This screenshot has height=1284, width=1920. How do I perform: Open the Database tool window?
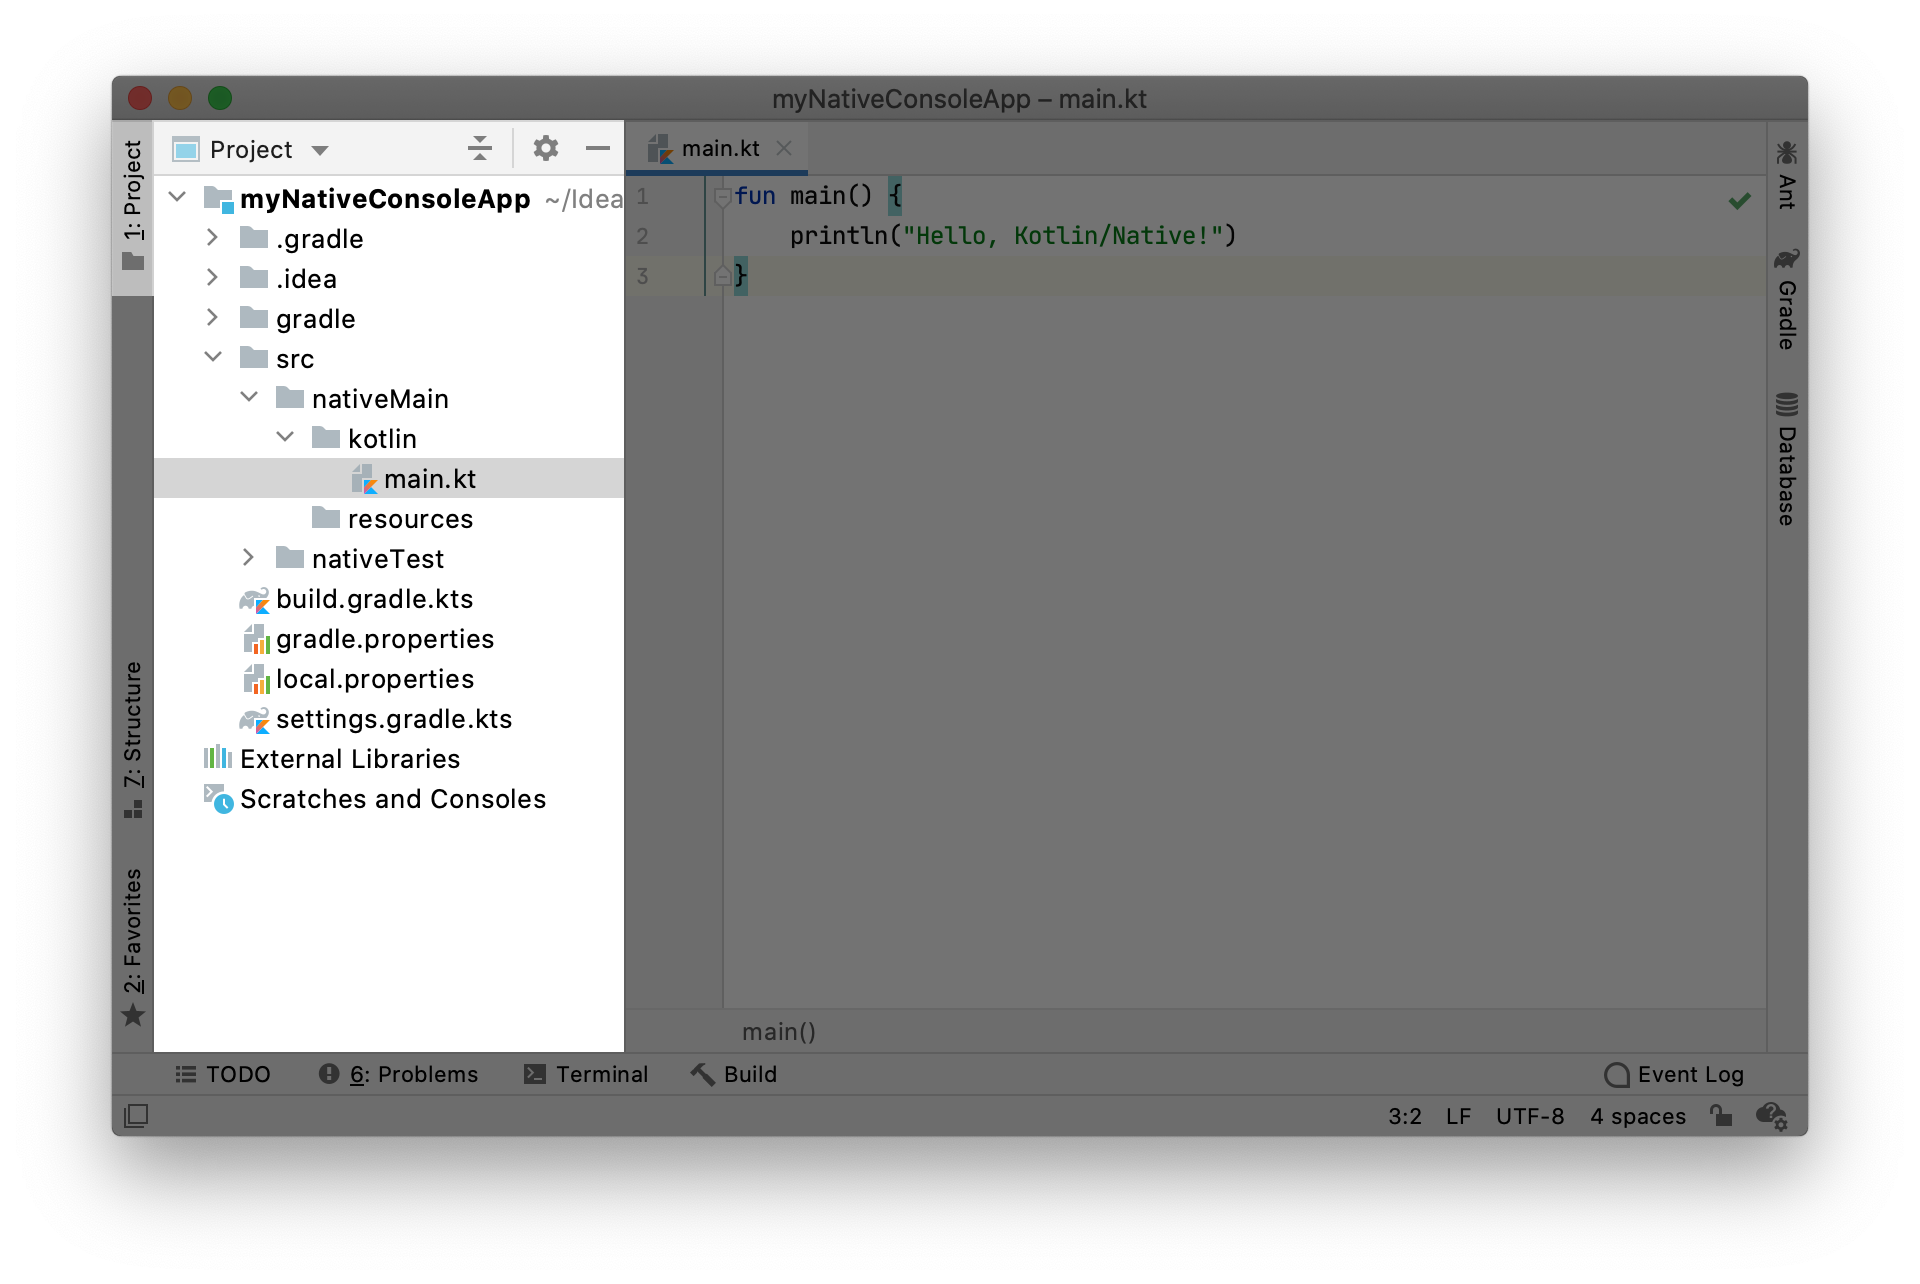(1787, 459)
